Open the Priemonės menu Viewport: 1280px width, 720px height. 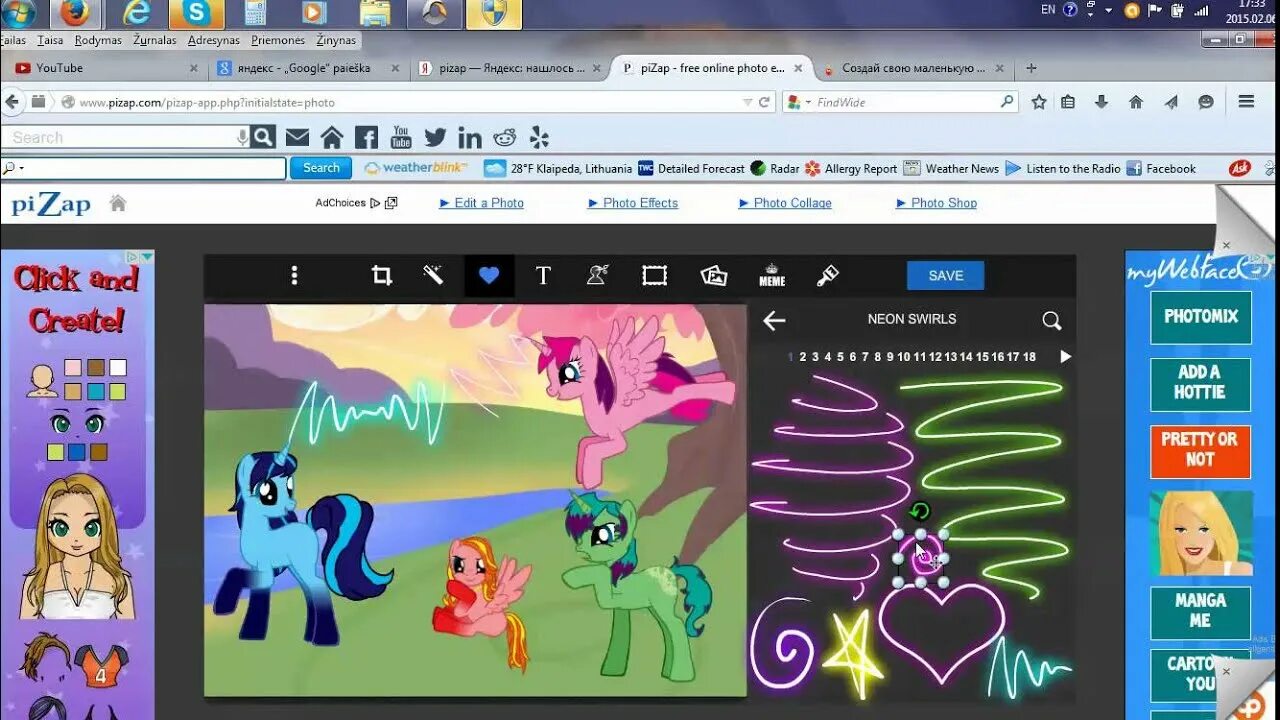(278, 40)
